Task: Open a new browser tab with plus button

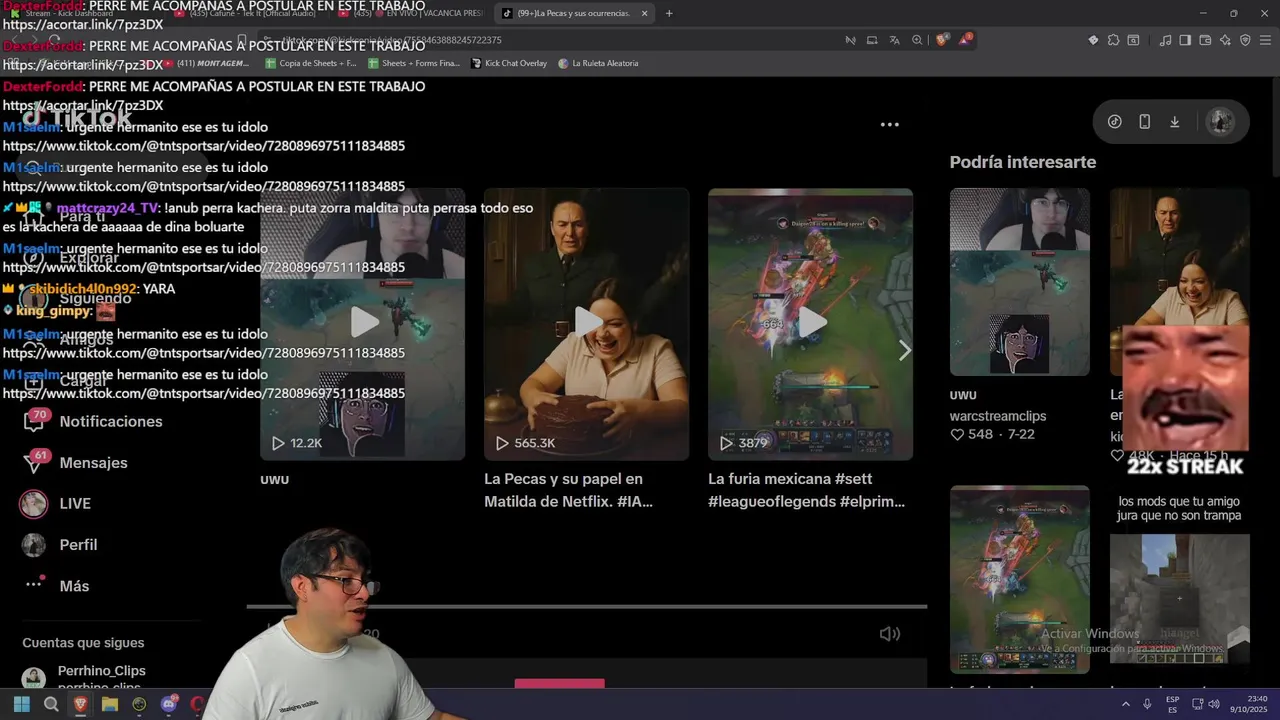Action: [669, 13]
